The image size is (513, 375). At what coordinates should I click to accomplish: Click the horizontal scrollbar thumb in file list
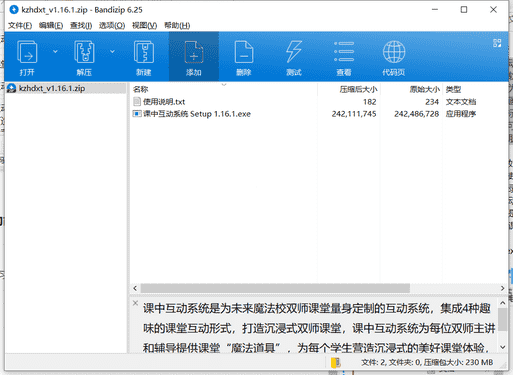coord(275,288)
